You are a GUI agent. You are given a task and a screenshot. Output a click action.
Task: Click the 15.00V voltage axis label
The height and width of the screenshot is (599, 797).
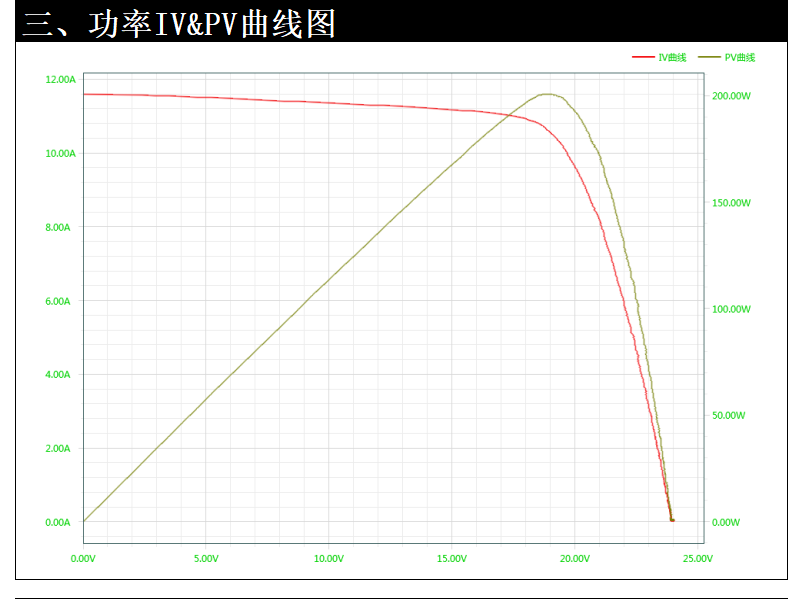click(x=452, y=558)
